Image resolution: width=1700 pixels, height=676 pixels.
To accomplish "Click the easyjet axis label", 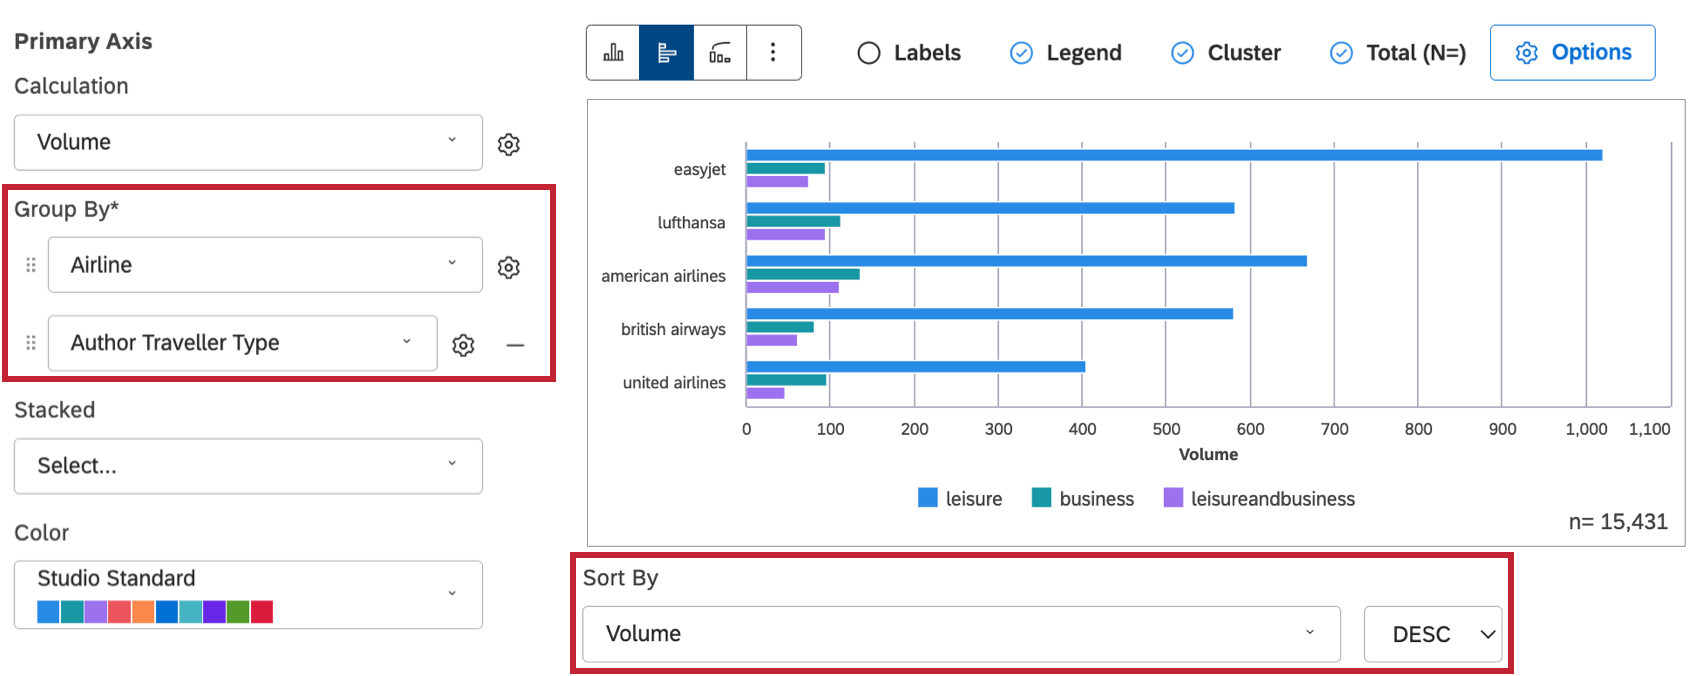I will pos(700,170).
